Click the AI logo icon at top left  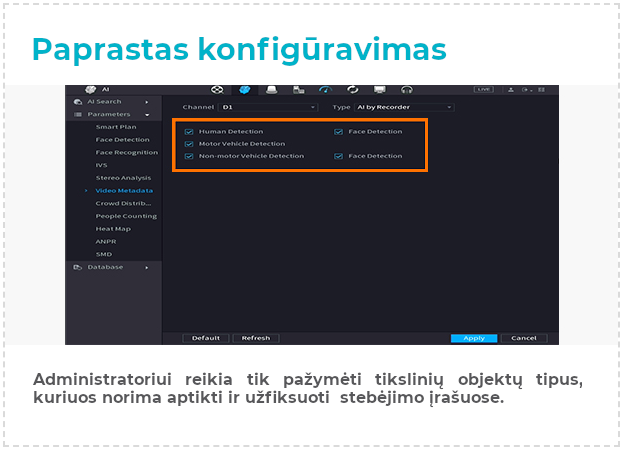[x=91, y=90]
